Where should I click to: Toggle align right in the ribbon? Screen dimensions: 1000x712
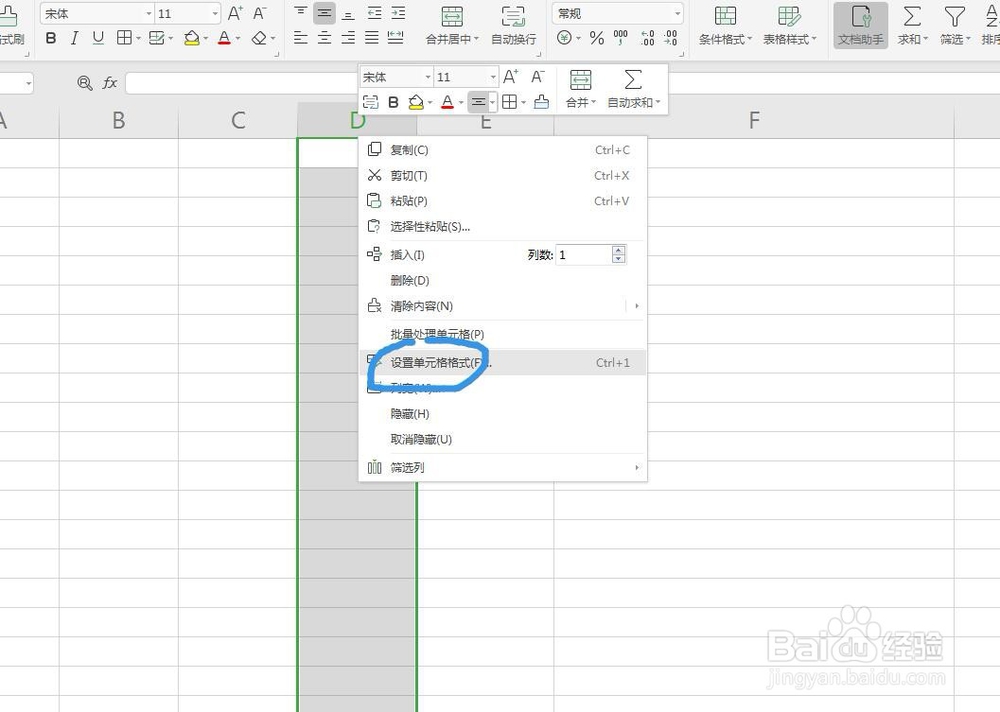[348, 38]
